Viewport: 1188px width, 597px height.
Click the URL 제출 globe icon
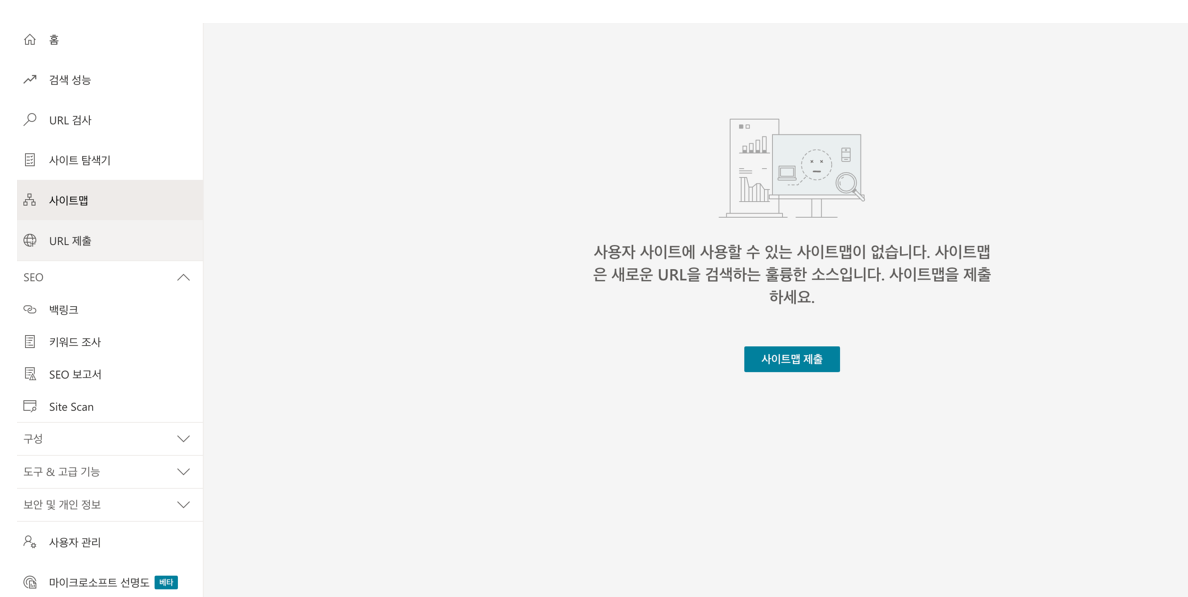click(30, 240)
